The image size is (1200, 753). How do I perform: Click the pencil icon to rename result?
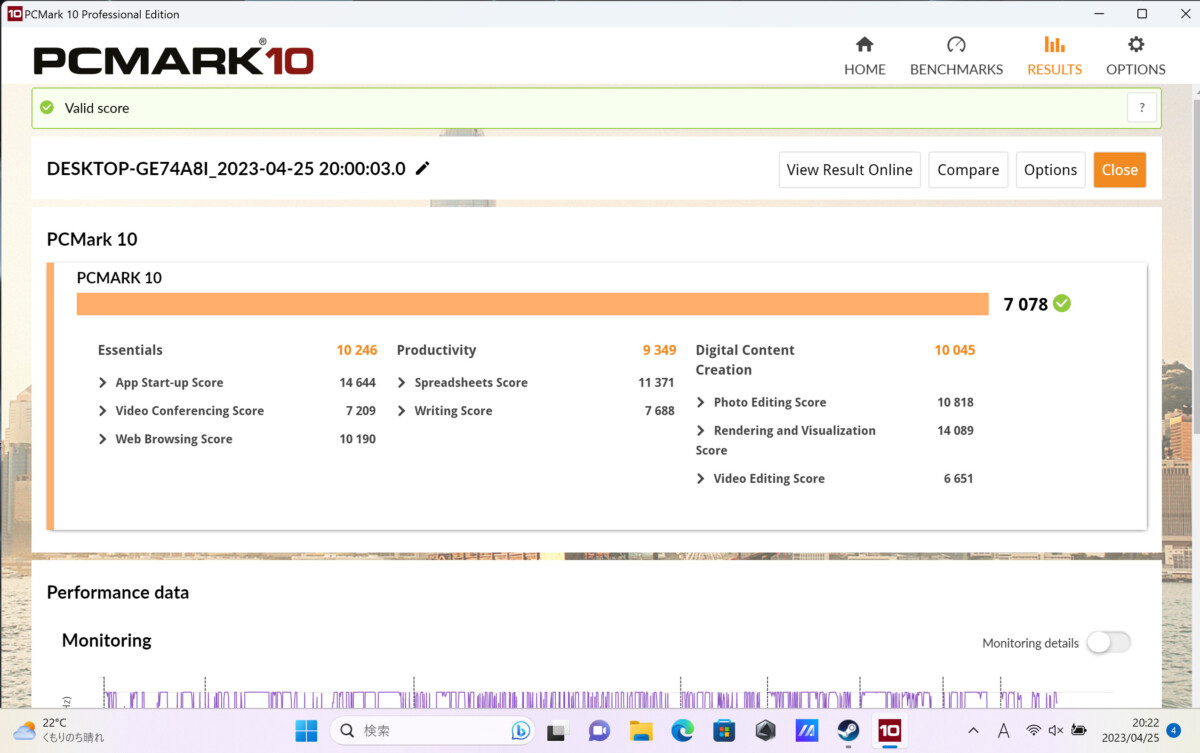click(x=423, y=169)
